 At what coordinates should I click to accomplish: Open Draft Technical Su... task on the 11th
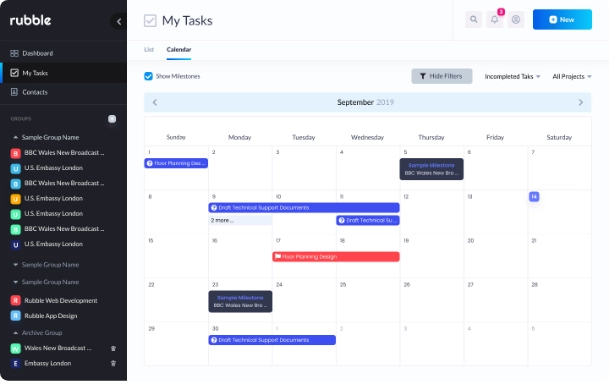click(368, 220)
